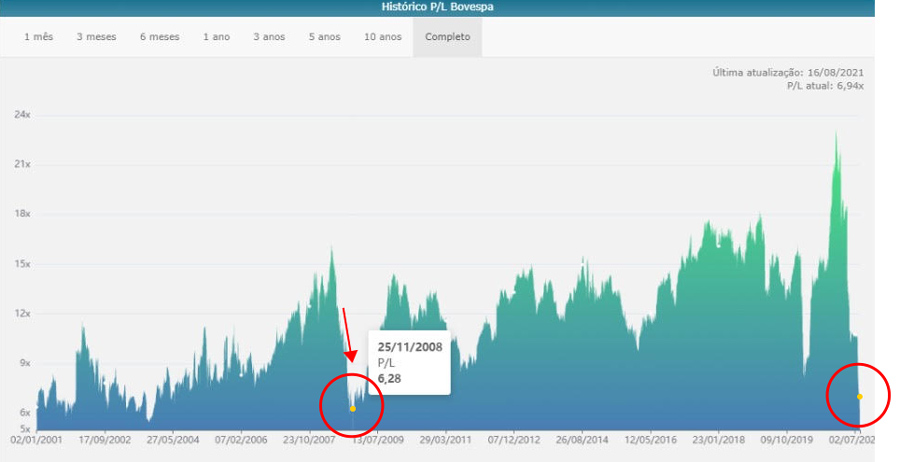This screenshot has width=900, height=462.
Task: Choose the '3 anos' tab
Action: click(269, 37)
